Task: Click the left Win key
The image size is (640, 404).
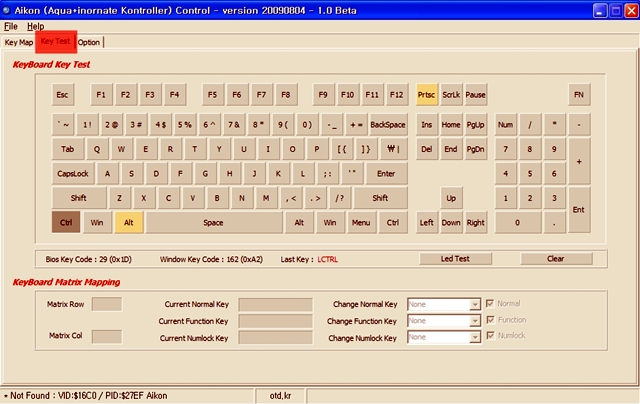Action: [x=98, y=222]
